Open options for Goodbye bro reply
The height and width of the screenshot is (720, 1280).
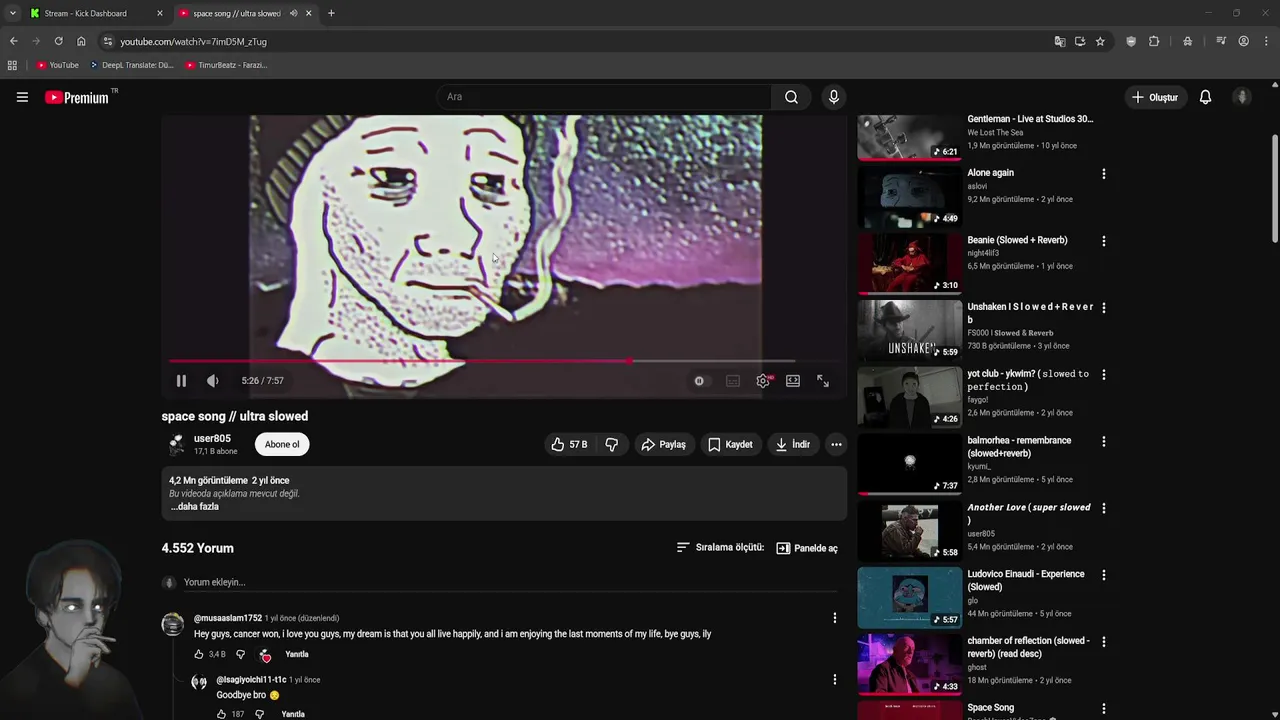835,680
